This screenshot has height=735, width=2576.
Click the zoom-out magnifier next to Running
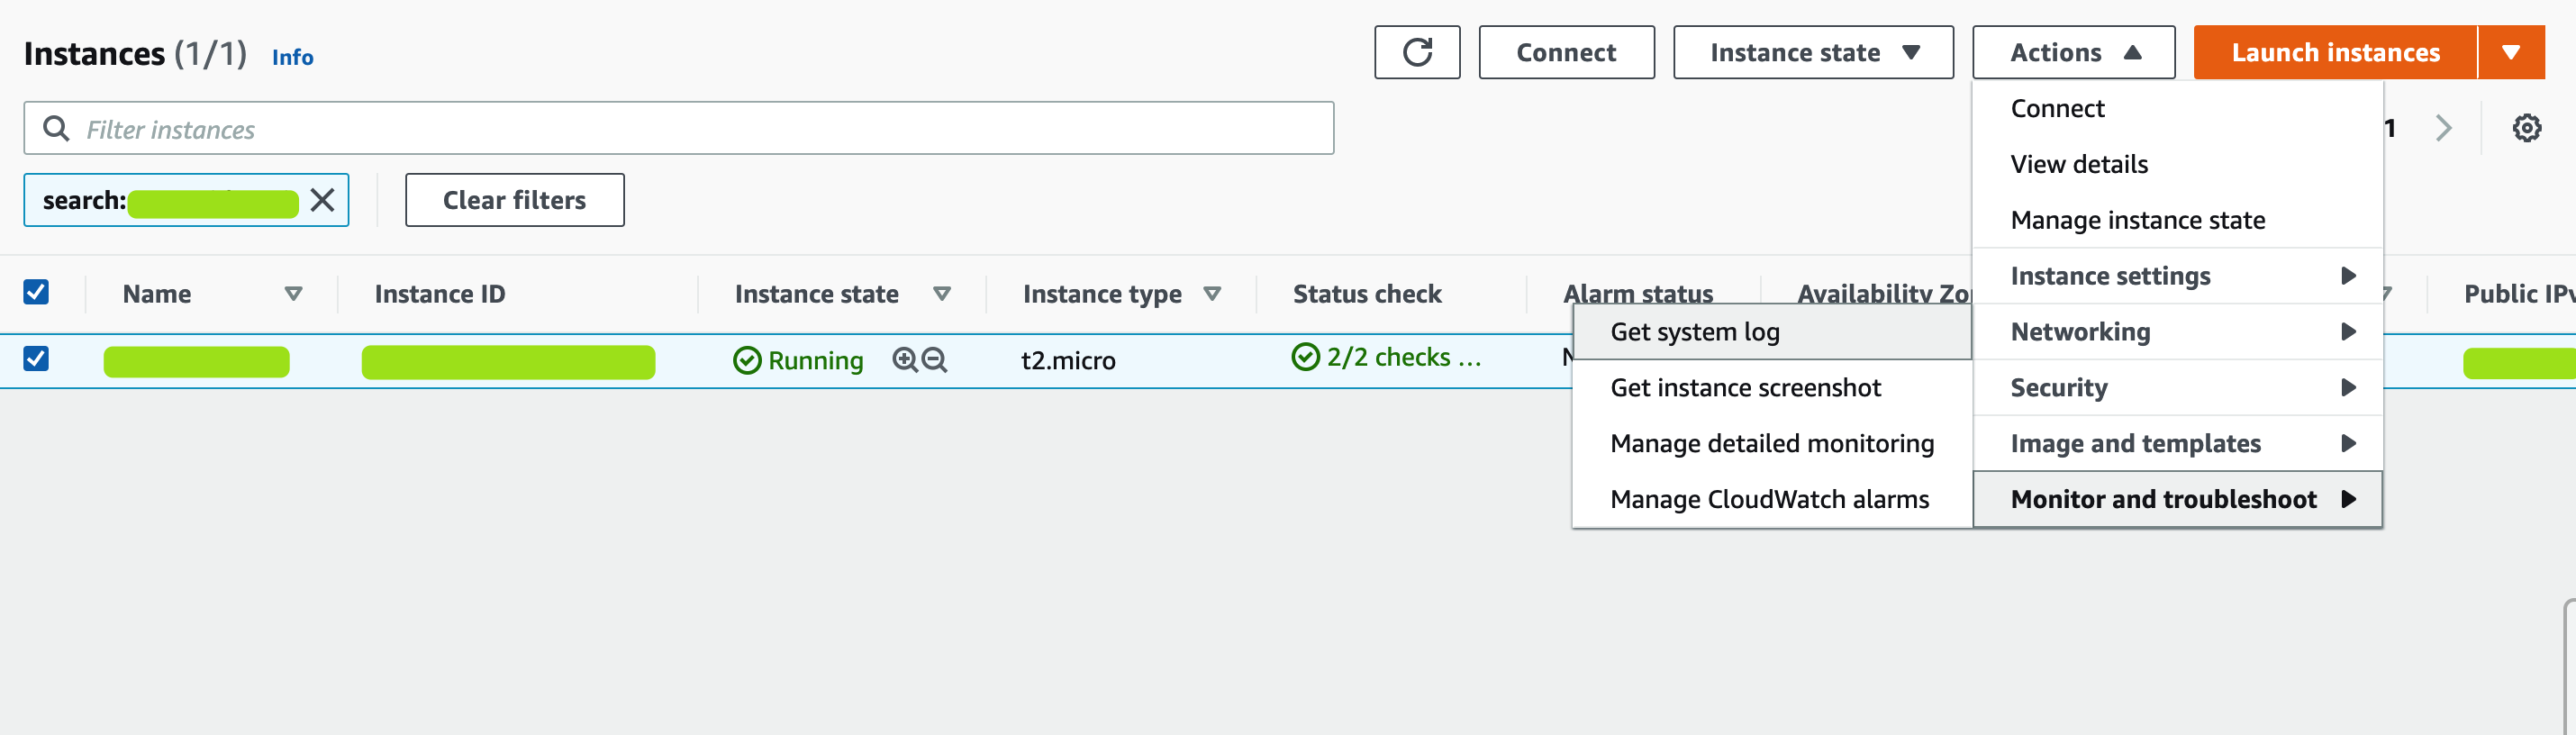[934, 360]
